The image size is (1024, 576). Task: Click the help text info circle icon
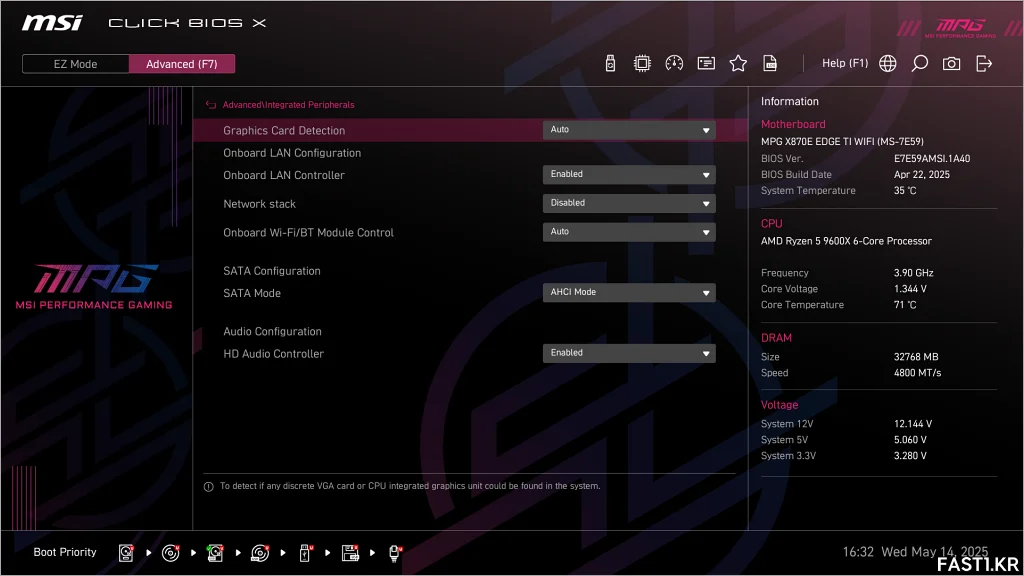coord(209,487)
